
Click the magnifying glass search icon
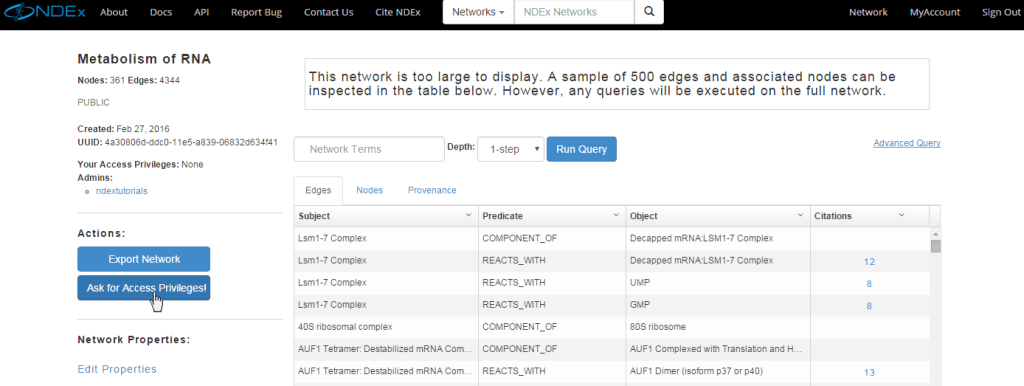point(648,12)
